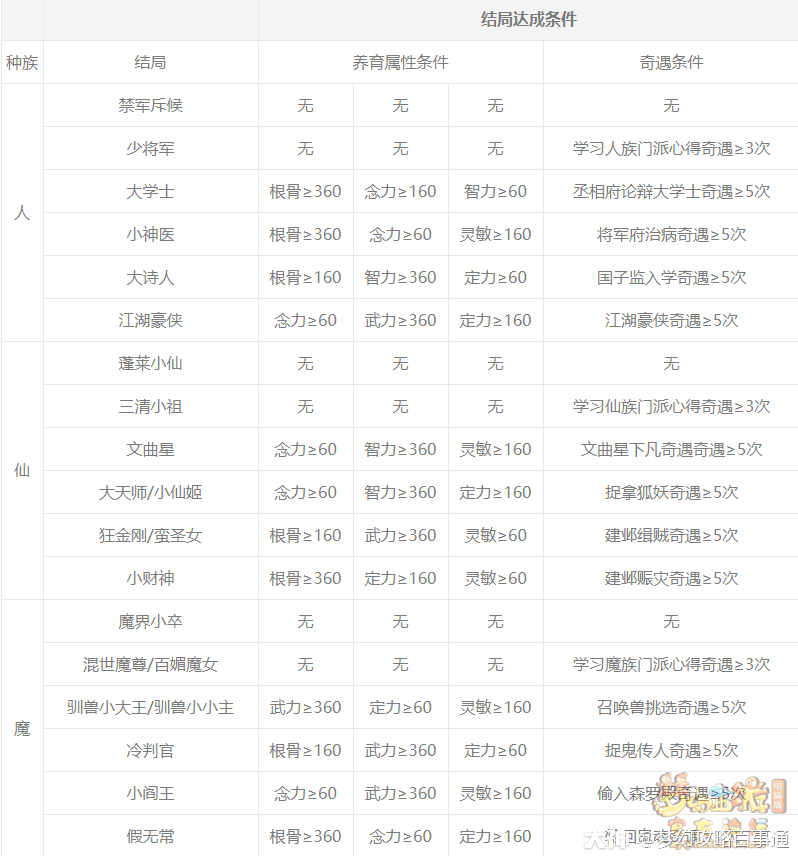Select the 丞相府论辩大学士奇遇≥5次 condition
Viewport: 798px width, 856px height.
pos(671,191)
